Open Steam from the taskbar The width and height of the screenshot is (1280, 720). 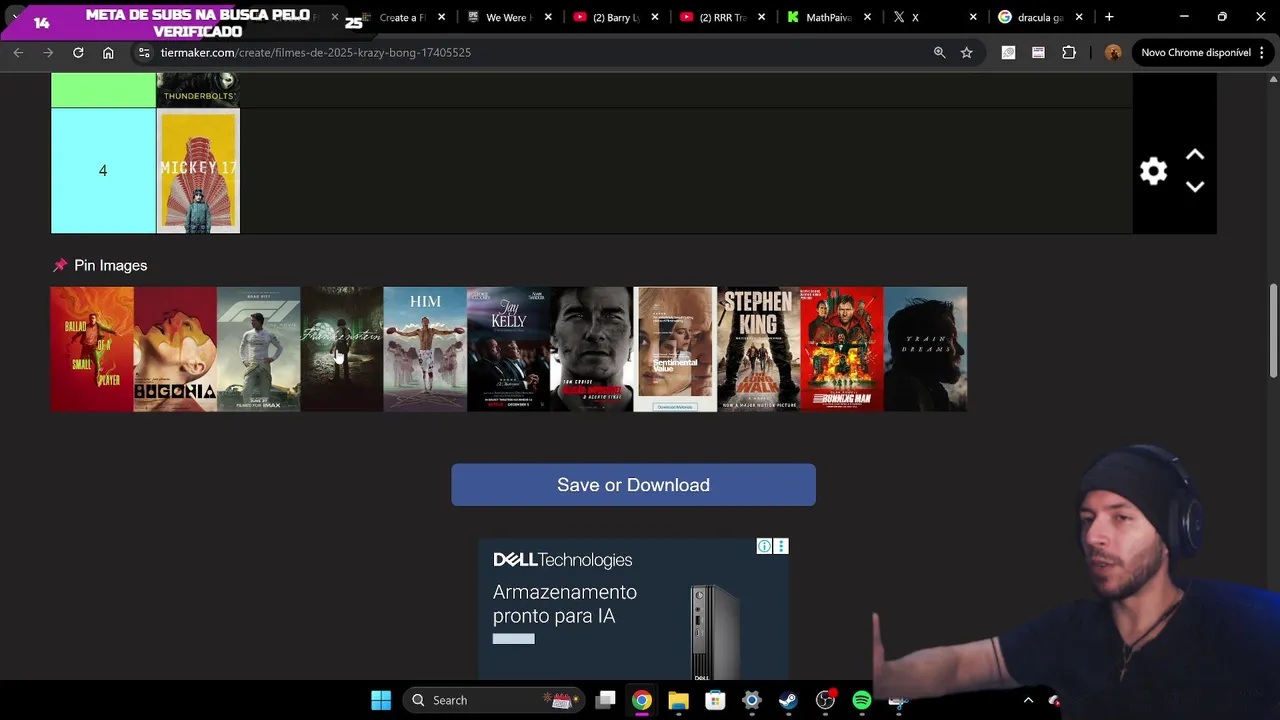pyautogui.click(x=788, y=700)
